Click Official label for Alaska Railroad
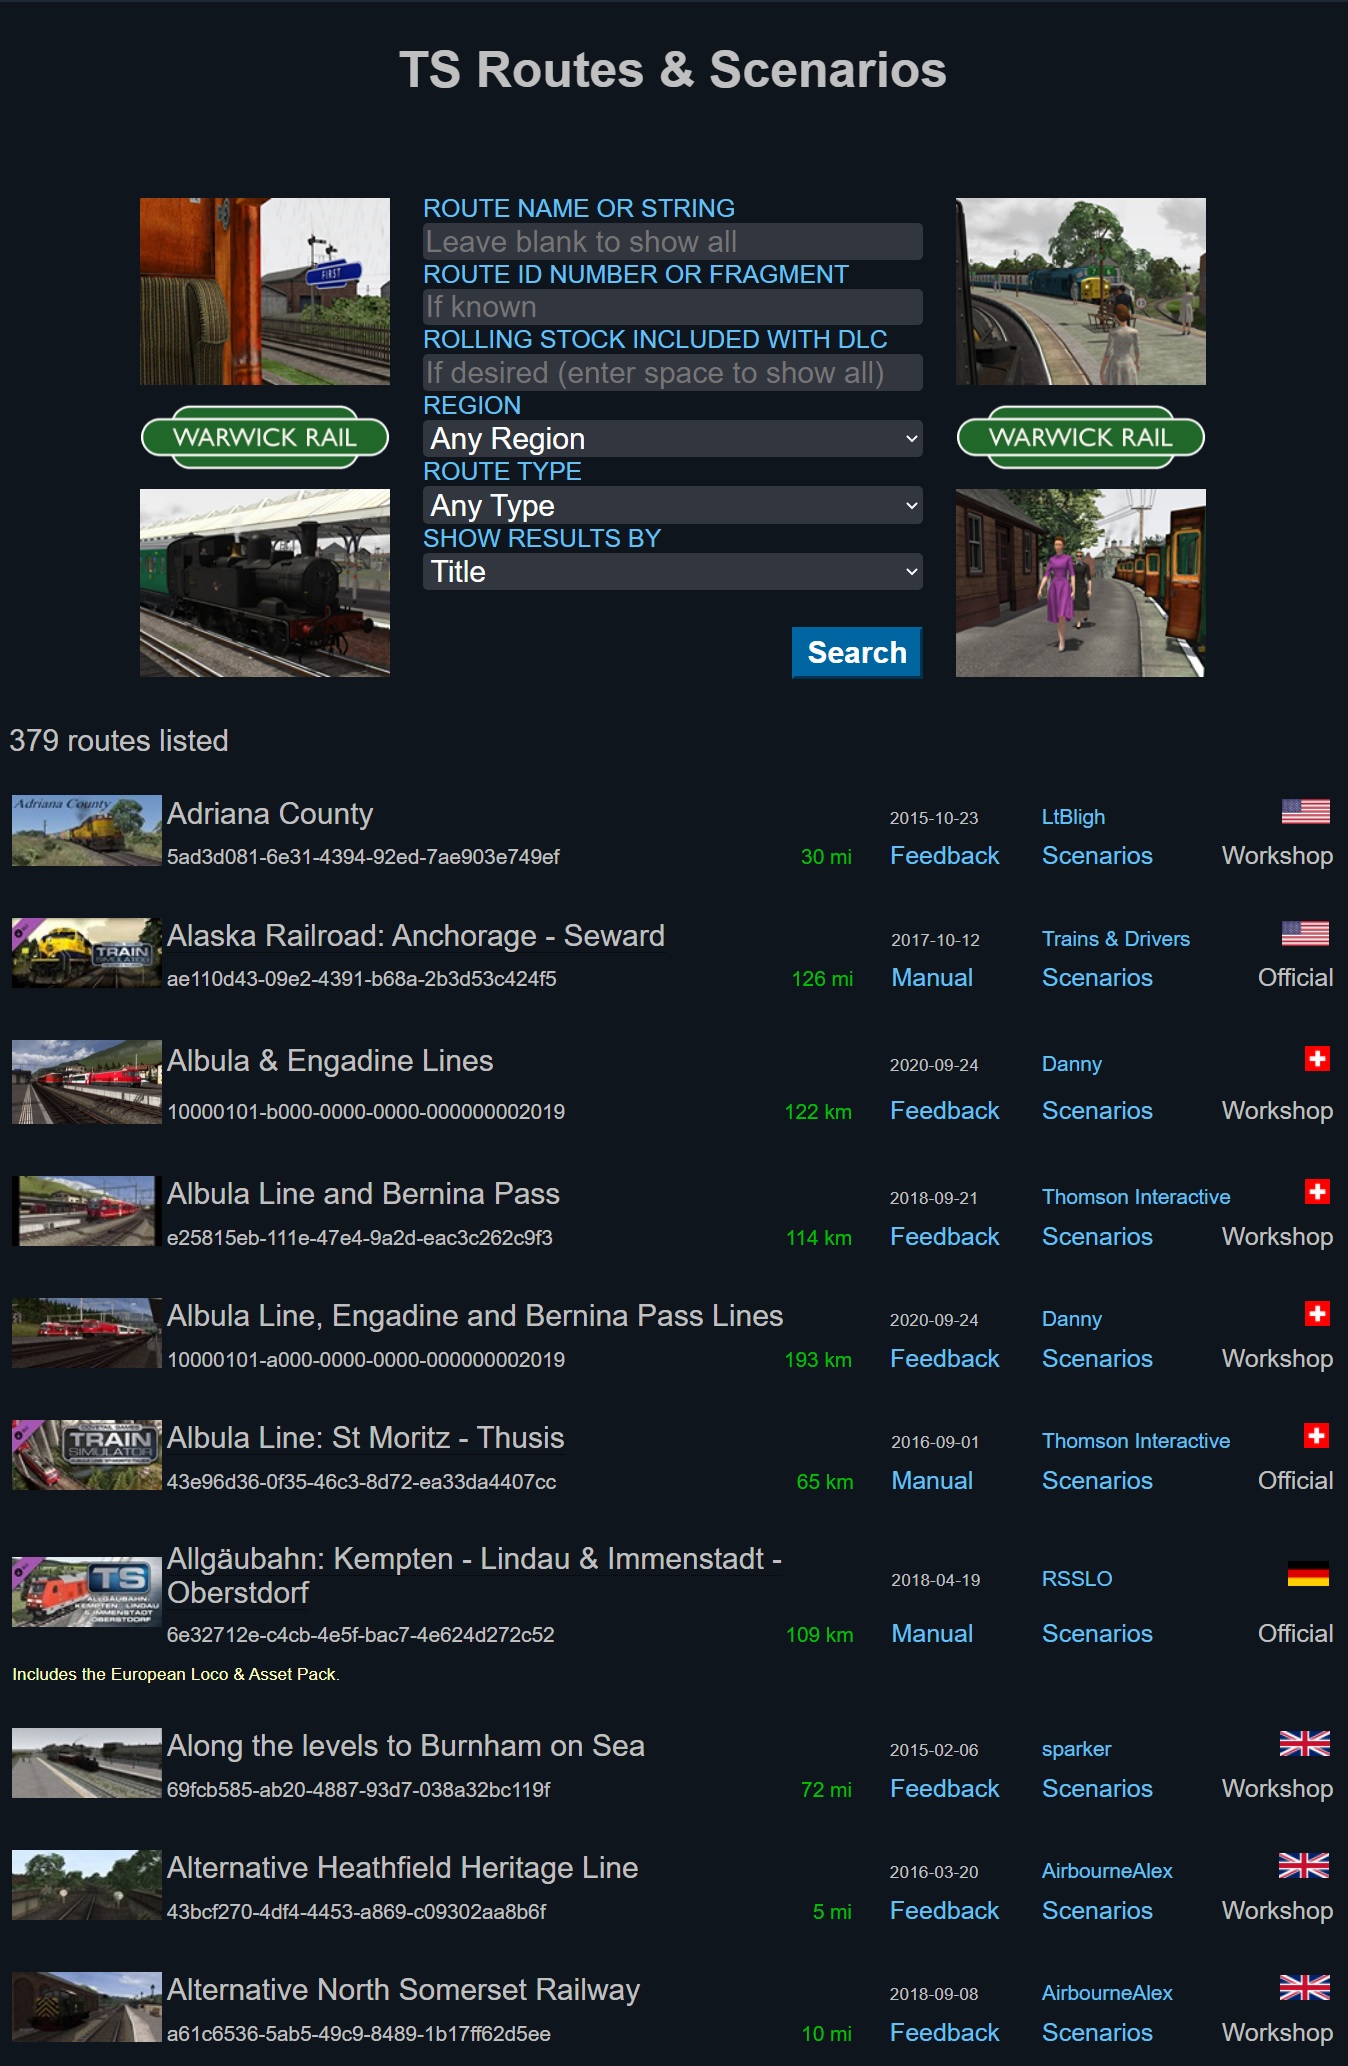1348x2066 pixels. click(x=1295, y=978)
